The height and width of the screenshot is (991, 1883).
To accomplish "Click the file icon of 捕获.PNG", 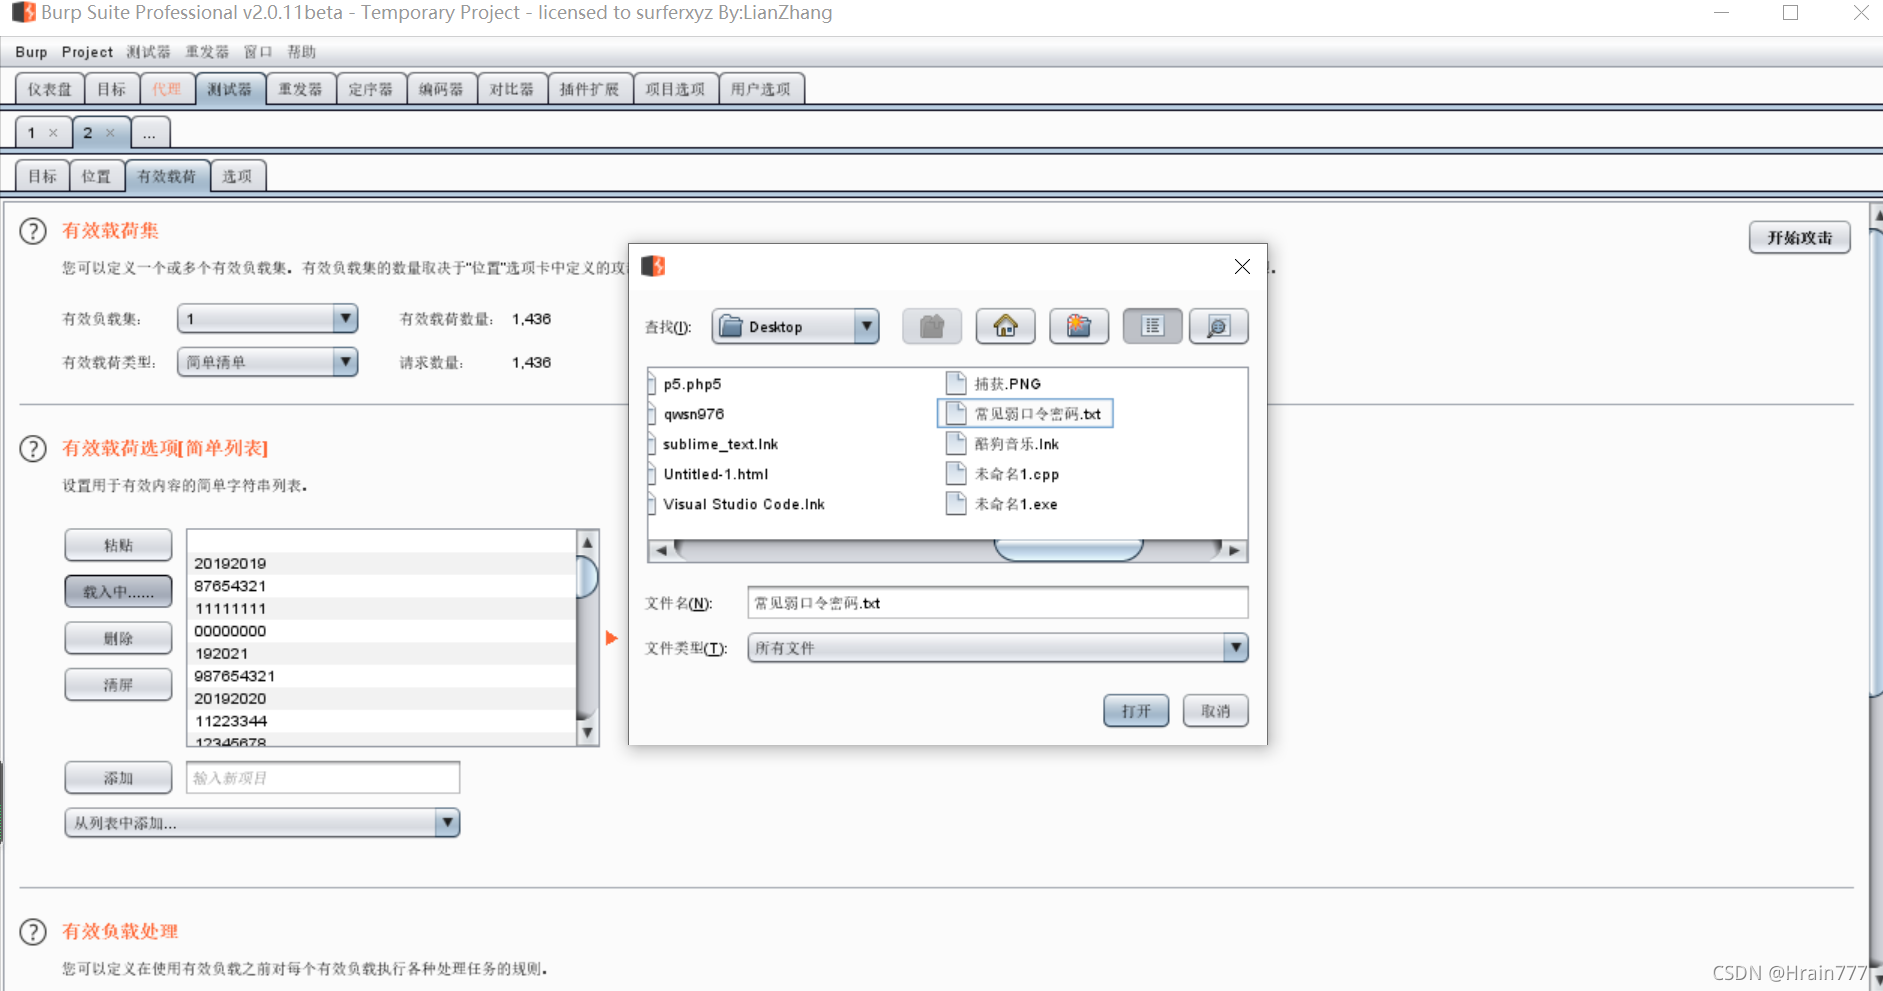I will click(x=956, y=383).
